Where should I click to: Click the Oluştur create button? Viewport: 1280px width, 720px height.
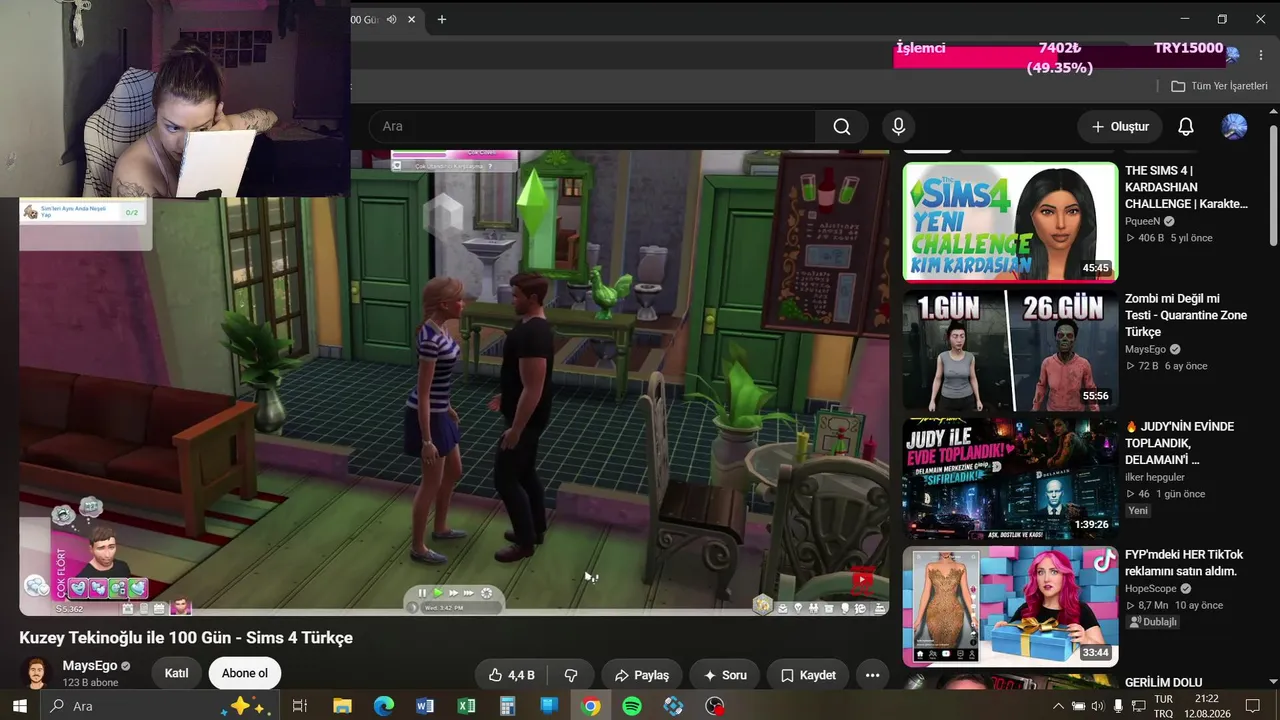click(1120, 127)
